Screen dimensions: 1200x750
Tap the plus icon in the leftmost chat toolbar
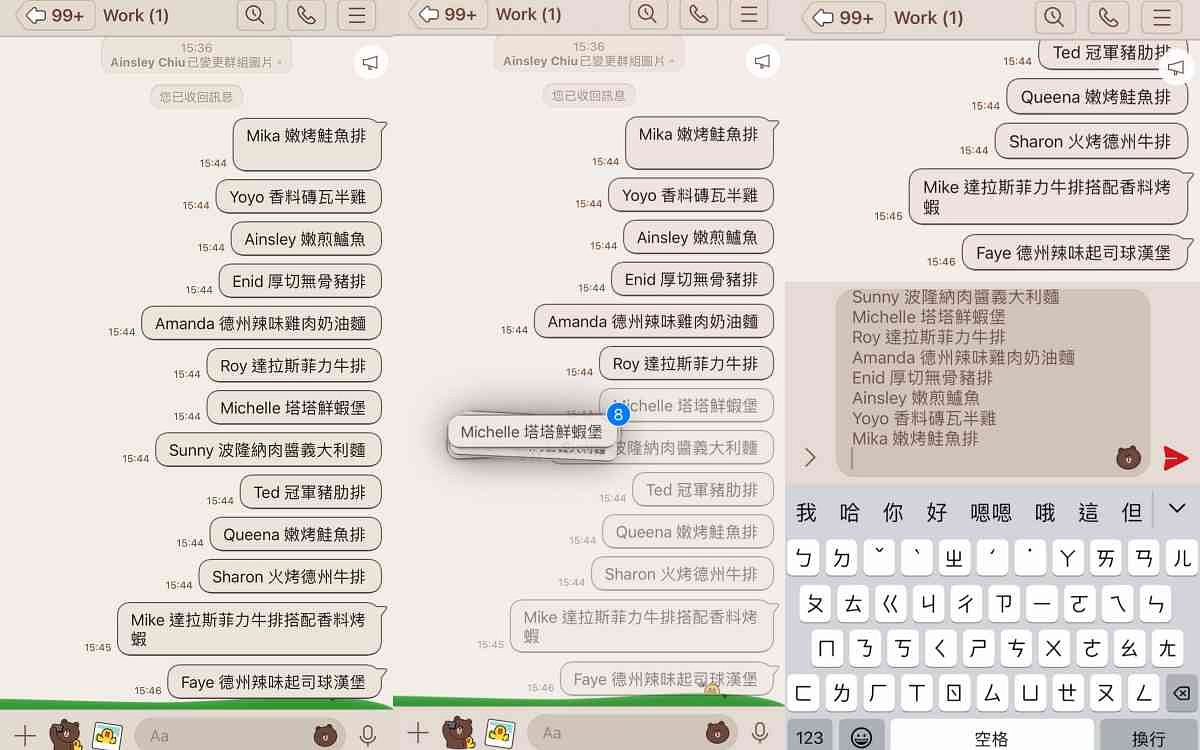coord(25,735)
